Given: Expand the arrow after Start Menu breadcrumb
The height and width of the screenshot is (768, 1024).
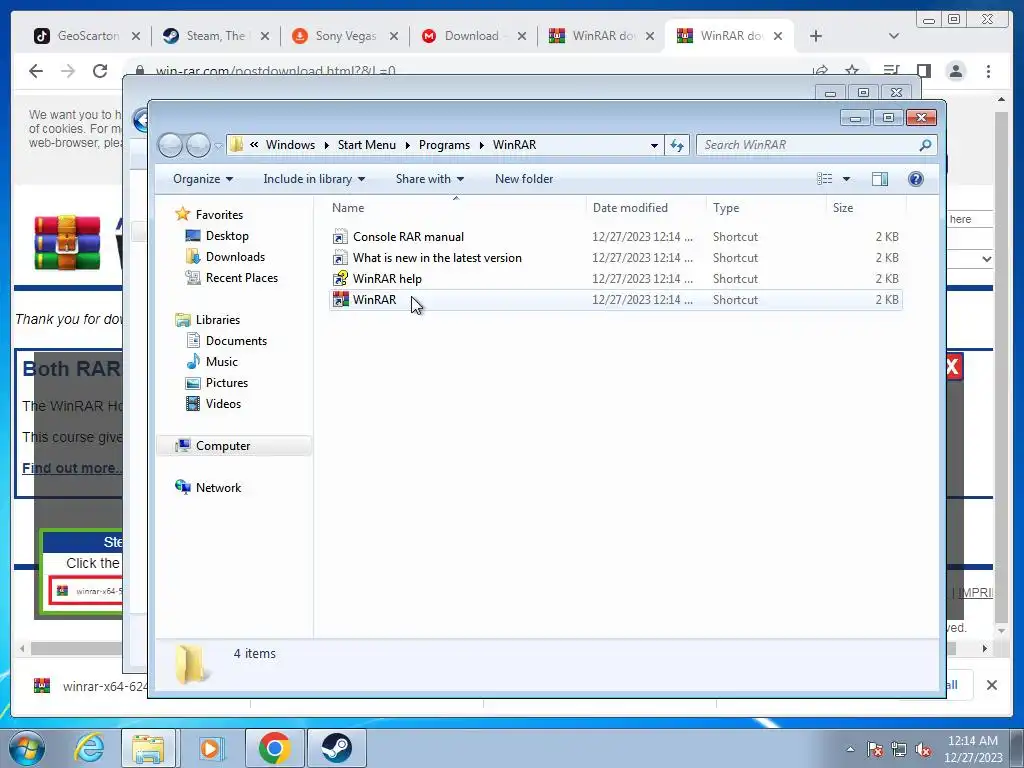Looking at the screenshot, I should coord(408,145).
